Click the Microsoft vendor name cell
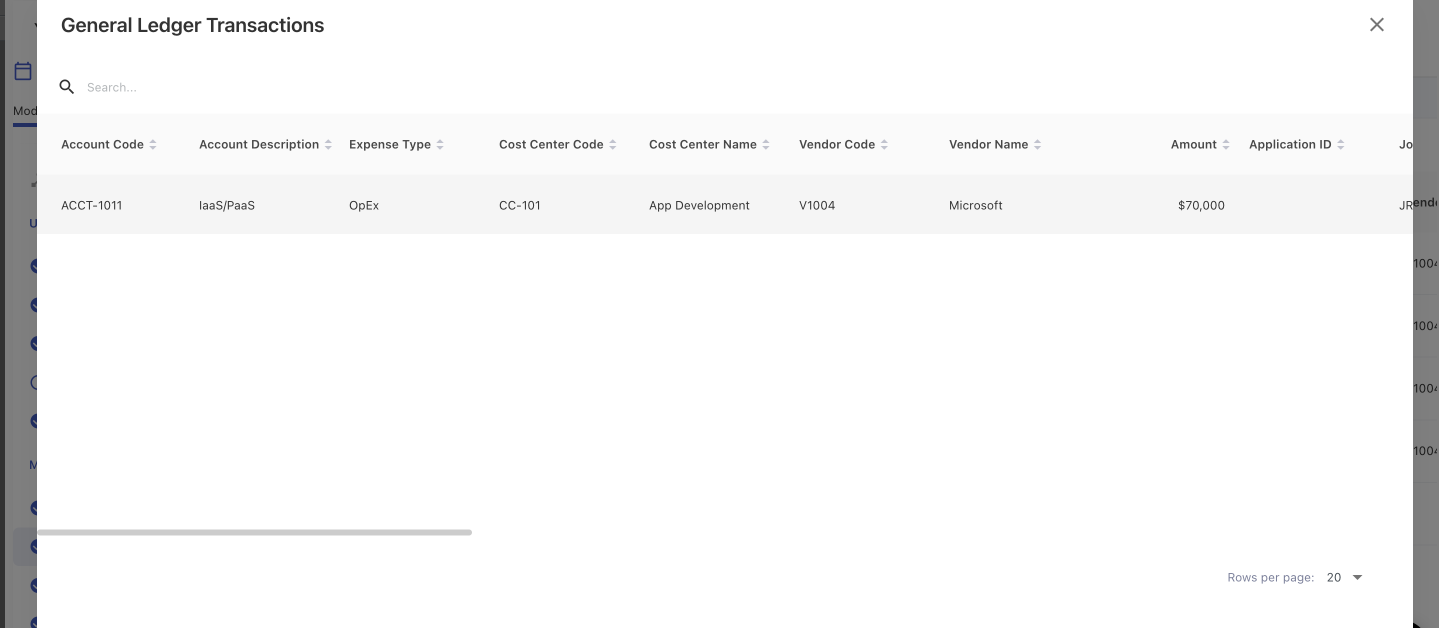Image resolution: width=1439 pixels, height=628 pixels. coord(975,205)
